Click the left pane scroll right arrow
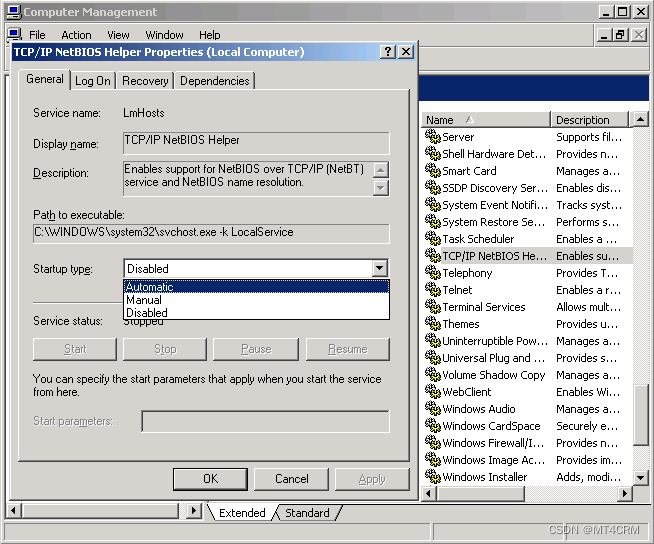Image resolution: width=654 pixels, height=544 pixels. 194,510
